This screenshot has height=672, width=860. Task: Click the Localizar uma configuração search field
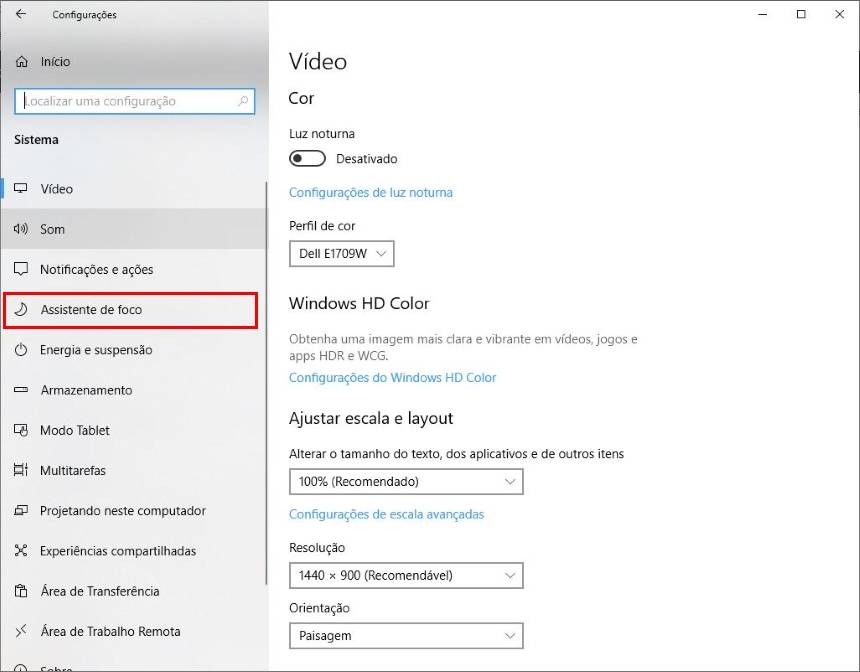pyautogui.click(x=134, y=101)
